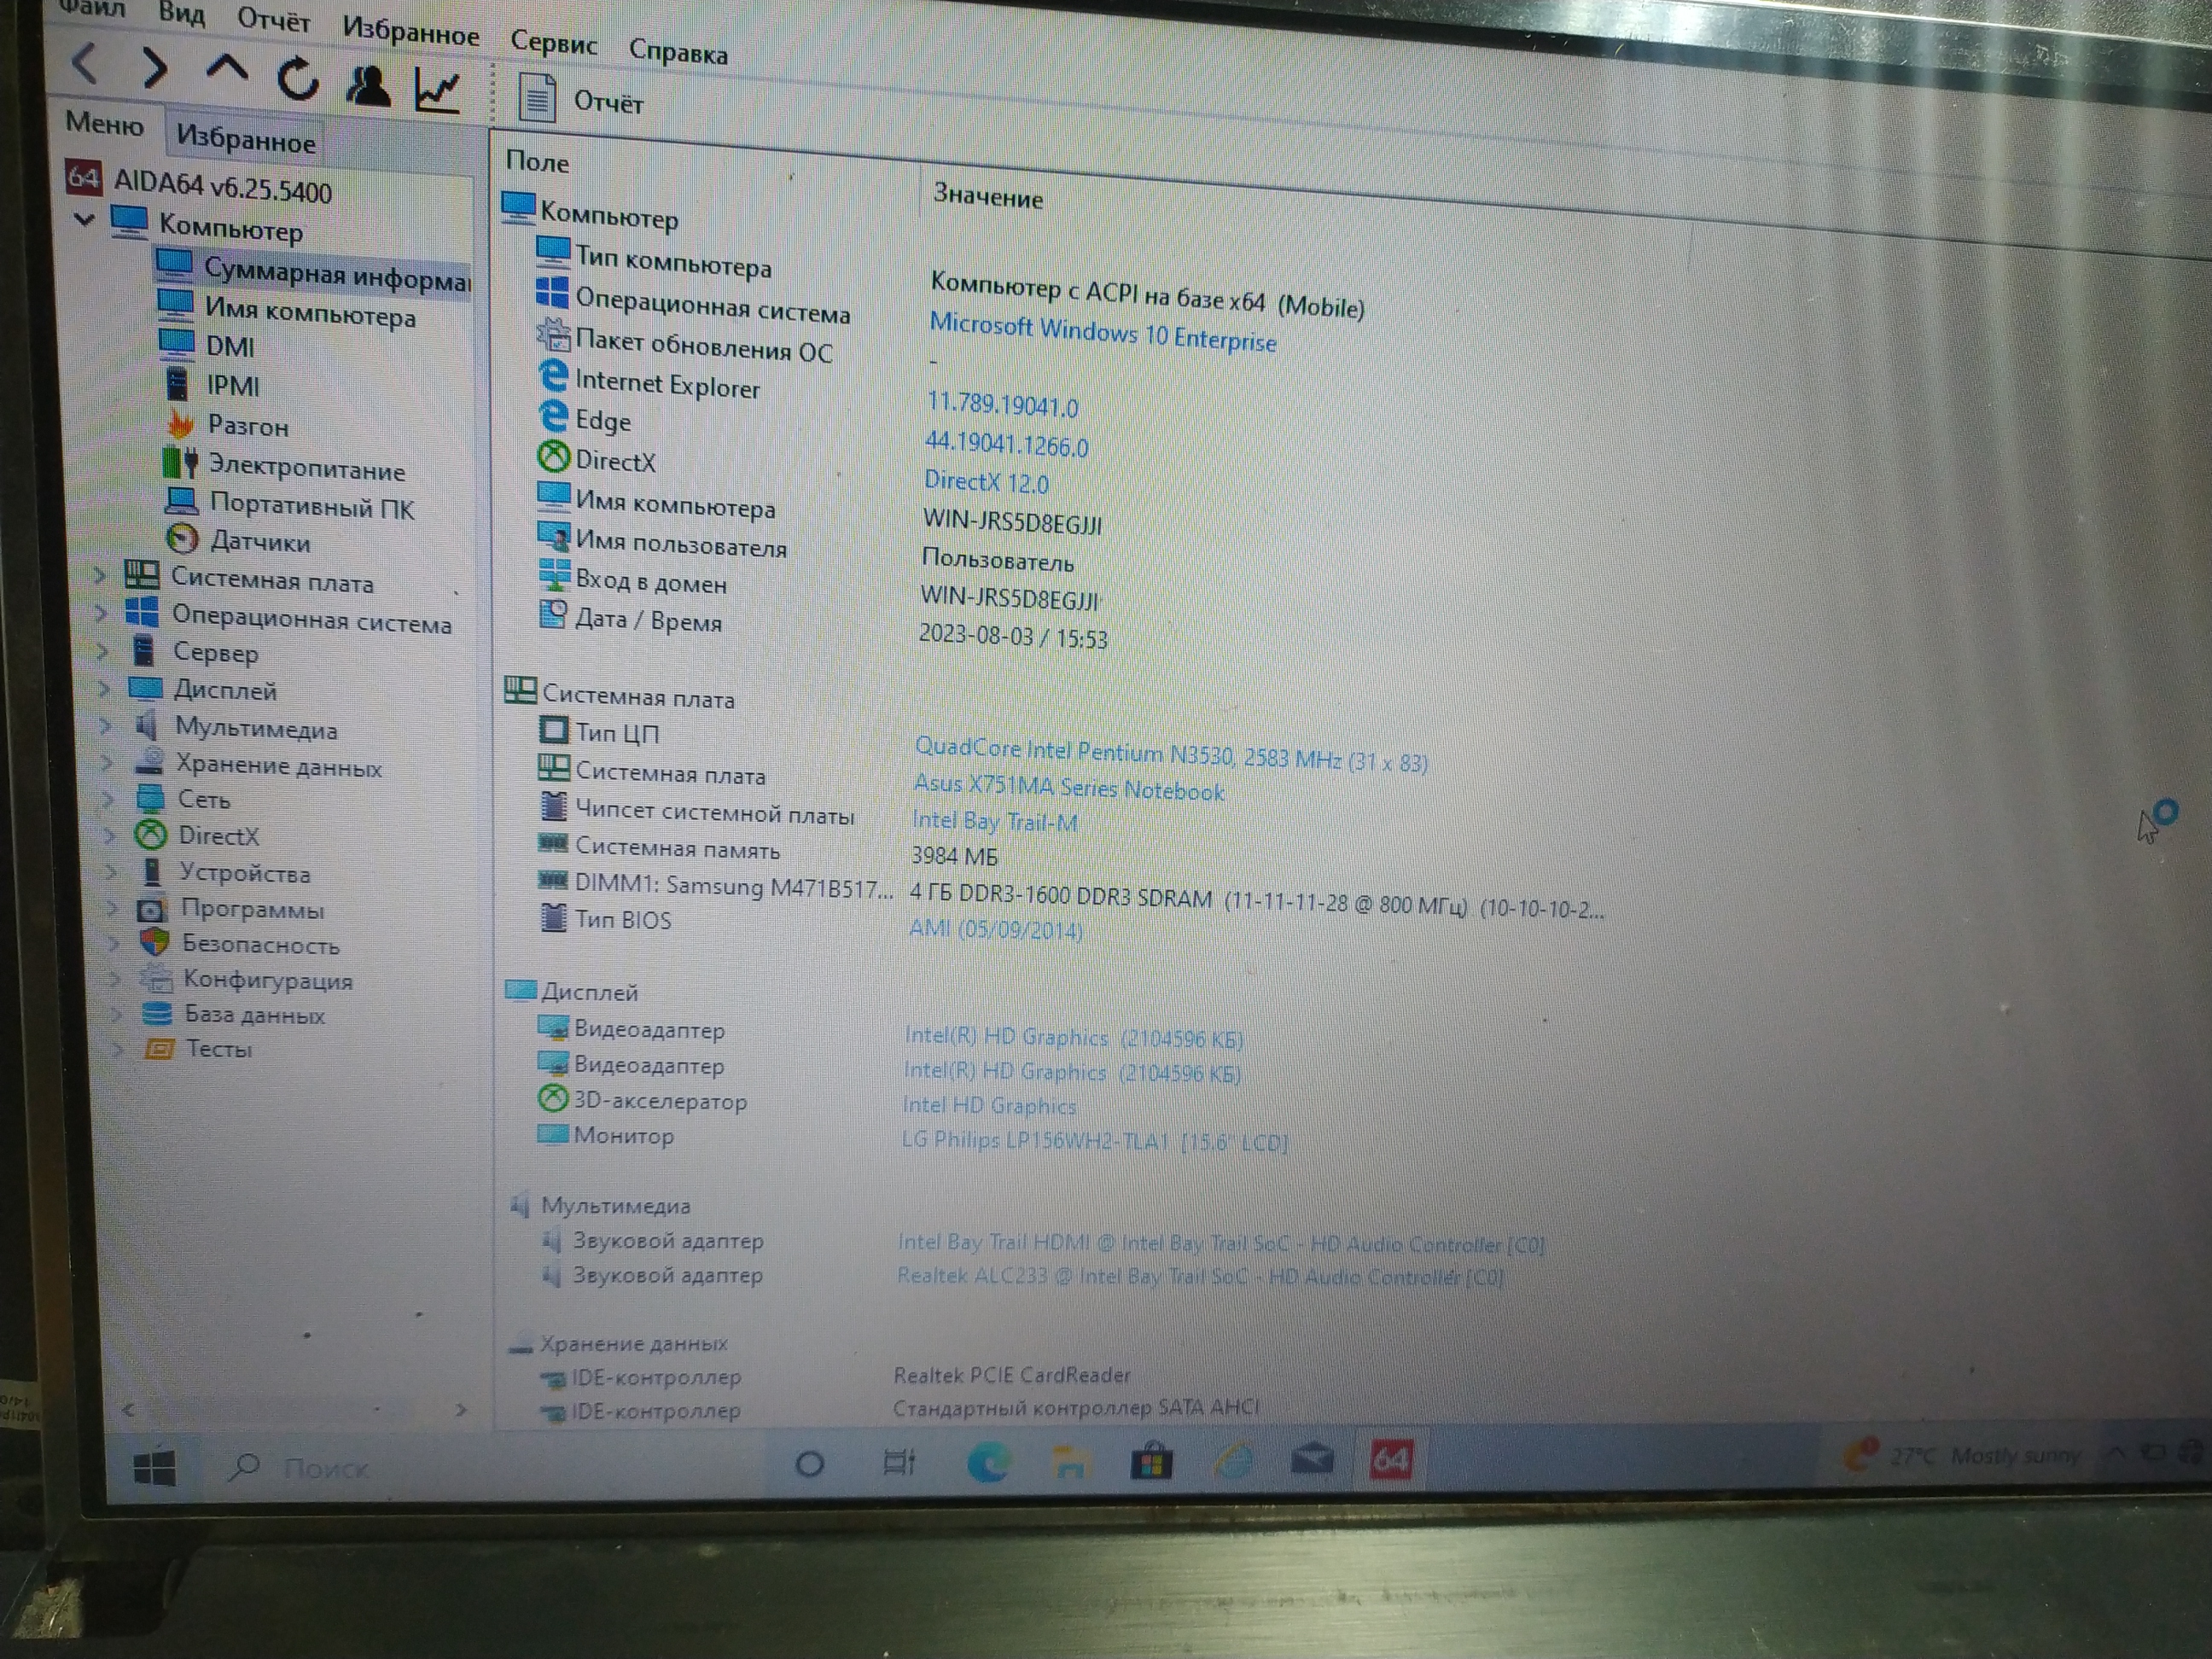Click the Edge icon in the field list
This screenshot has width=2212, height=1659.
point(553,415)
